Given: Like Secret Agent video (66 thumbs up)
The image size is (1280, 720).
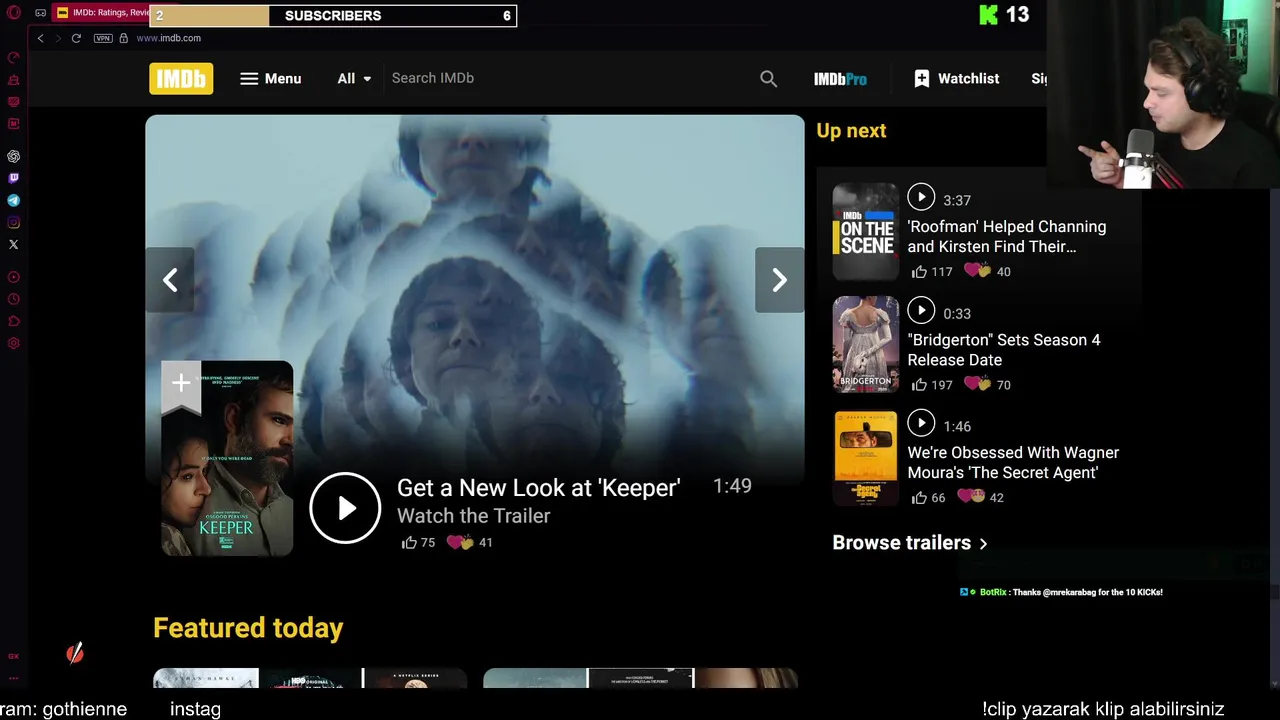Looking at the screenshot, I should point(928,497).
